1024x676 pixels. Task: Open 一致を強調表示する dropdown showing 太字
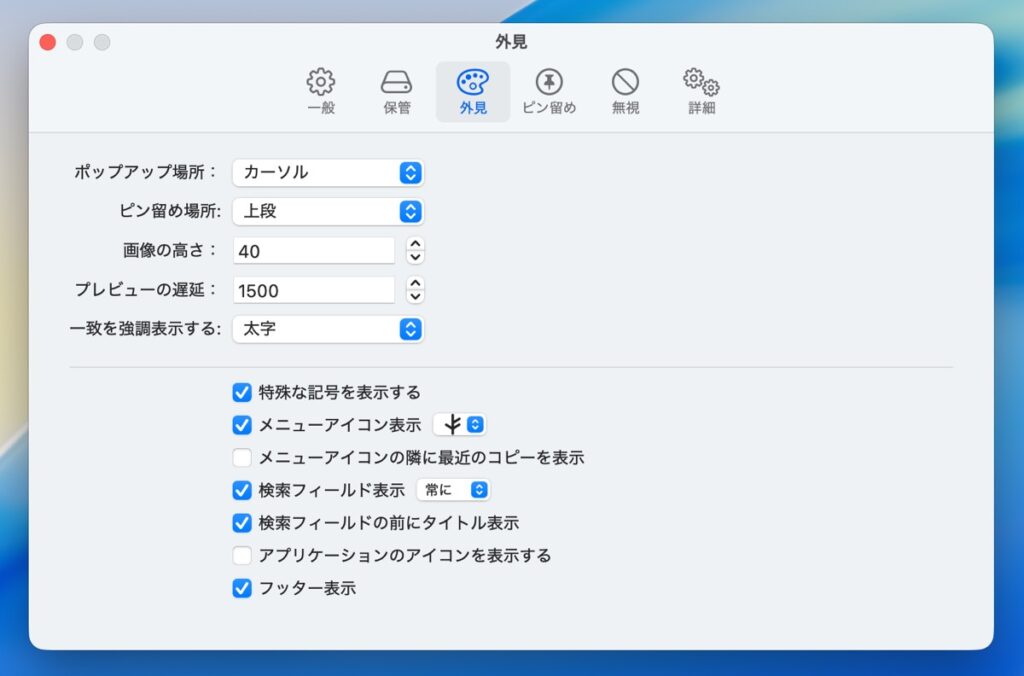point(328,329)
